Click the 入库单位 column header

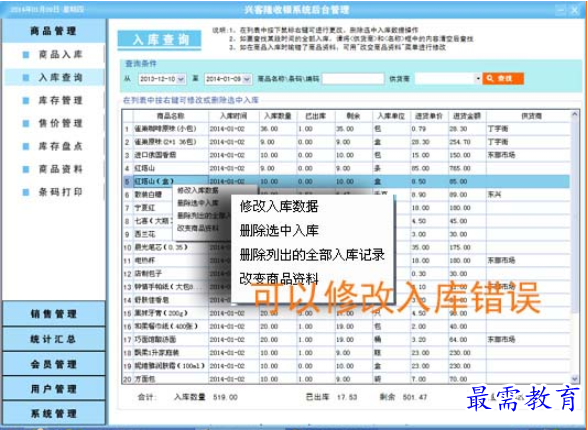(x=392, y=116)
